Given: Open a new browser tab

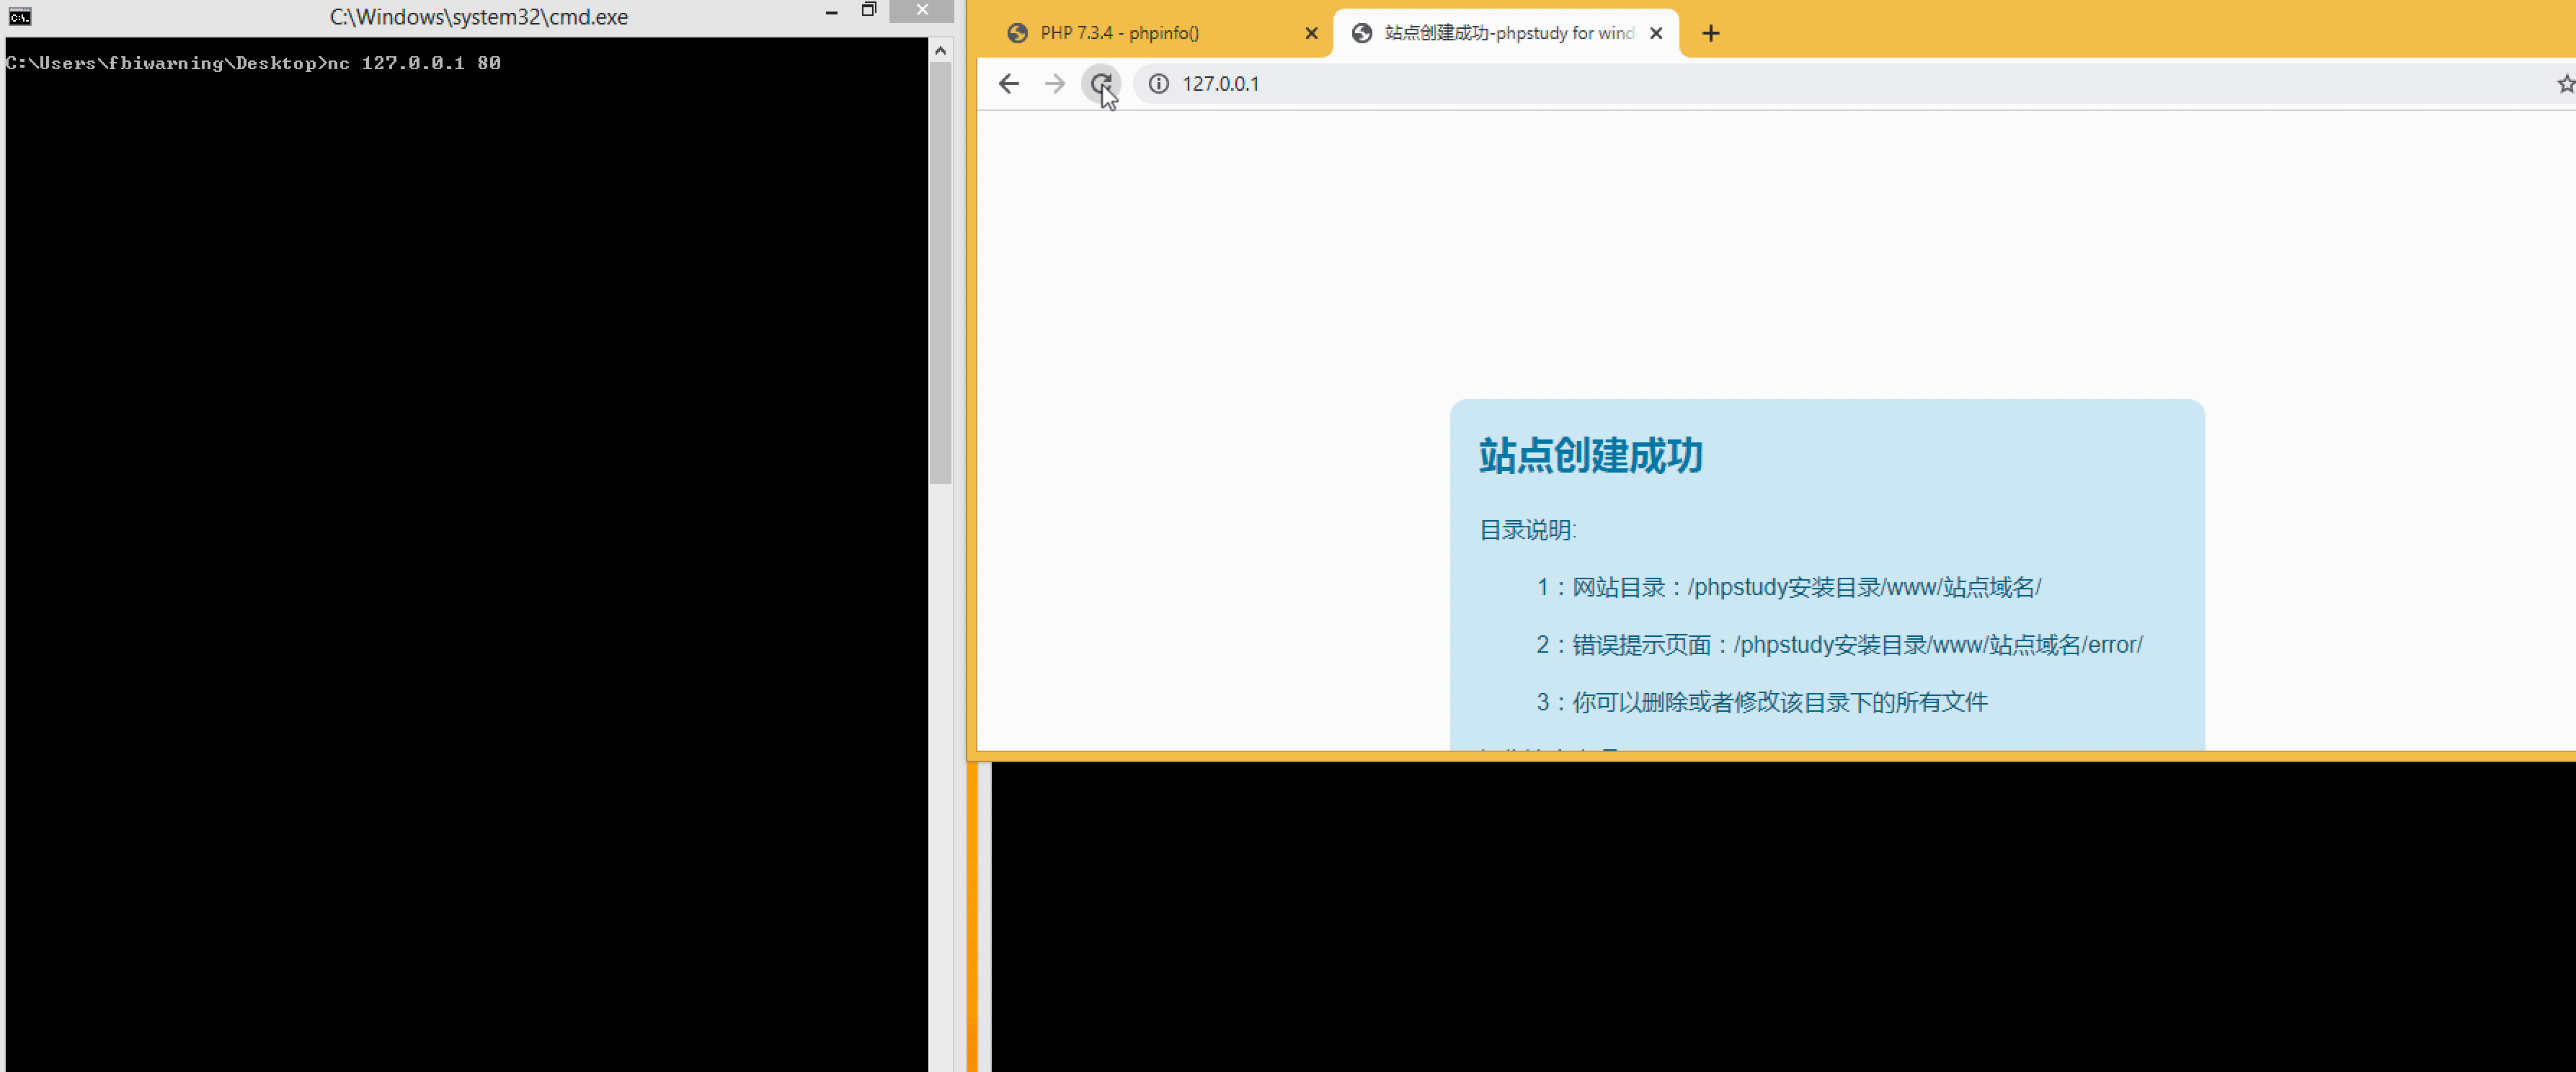Looking at the screenshot, I should coord(1711,33).
